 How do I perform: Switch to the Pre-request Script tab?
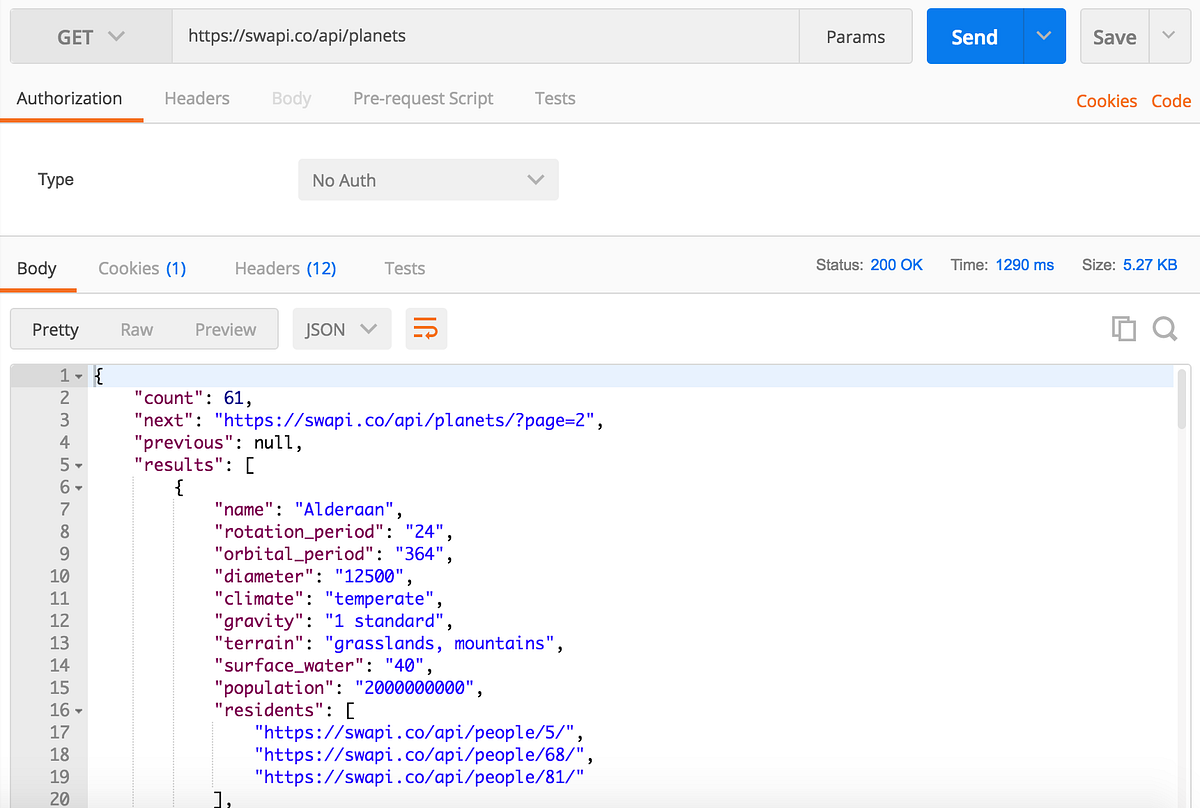click(423, 98)
